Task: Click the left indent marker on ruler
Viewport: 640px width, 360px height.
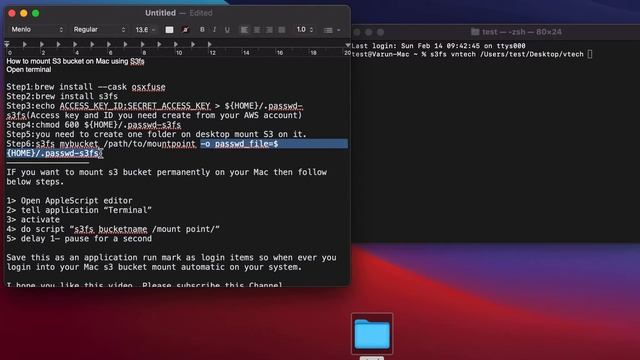Action: [7, 44]
